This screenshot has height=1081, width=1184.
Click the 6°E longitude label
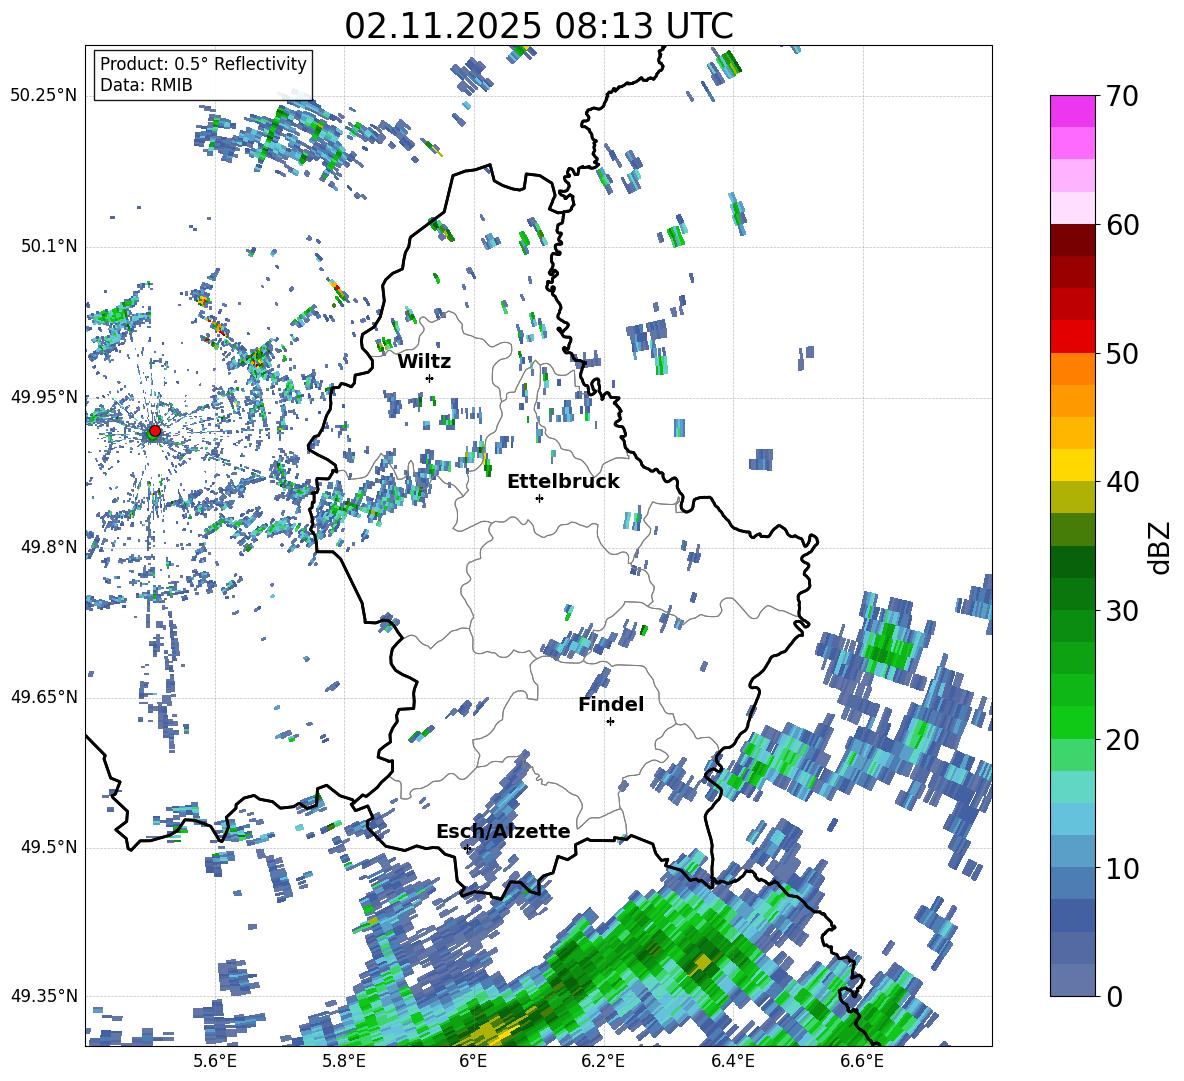pyautogui.click(x=473, y=1061)
